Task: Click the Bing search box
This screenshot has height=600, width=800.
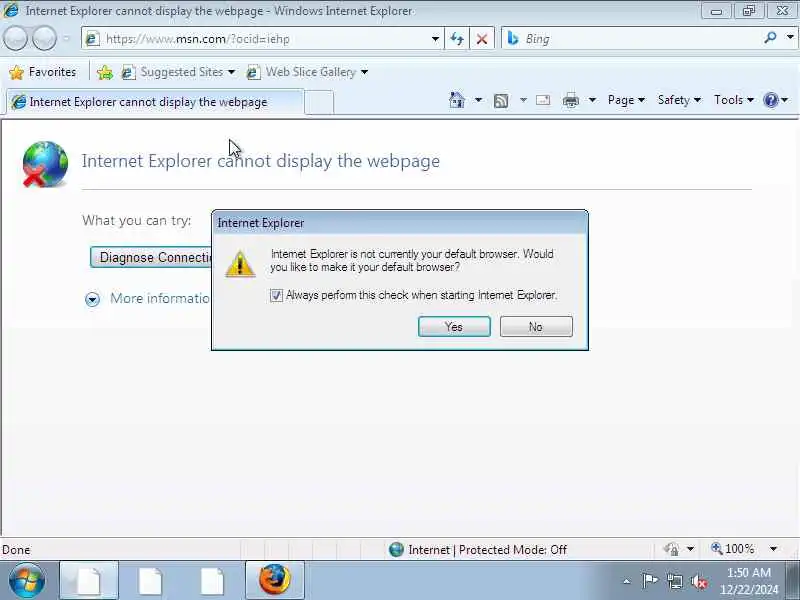Action: pos(633,39)
